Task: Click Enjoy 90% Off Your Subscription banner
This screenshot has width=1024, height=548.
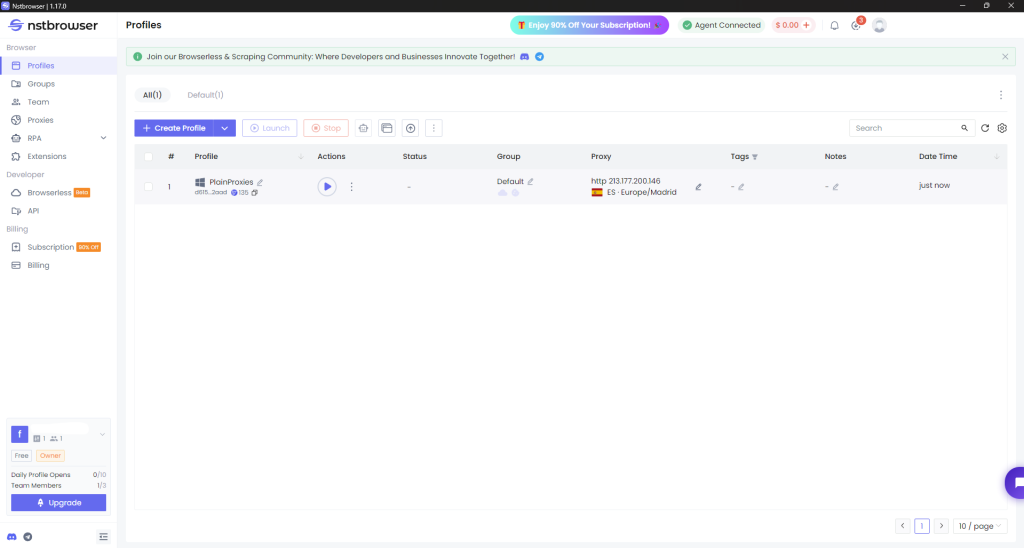Action: (589, 25)
